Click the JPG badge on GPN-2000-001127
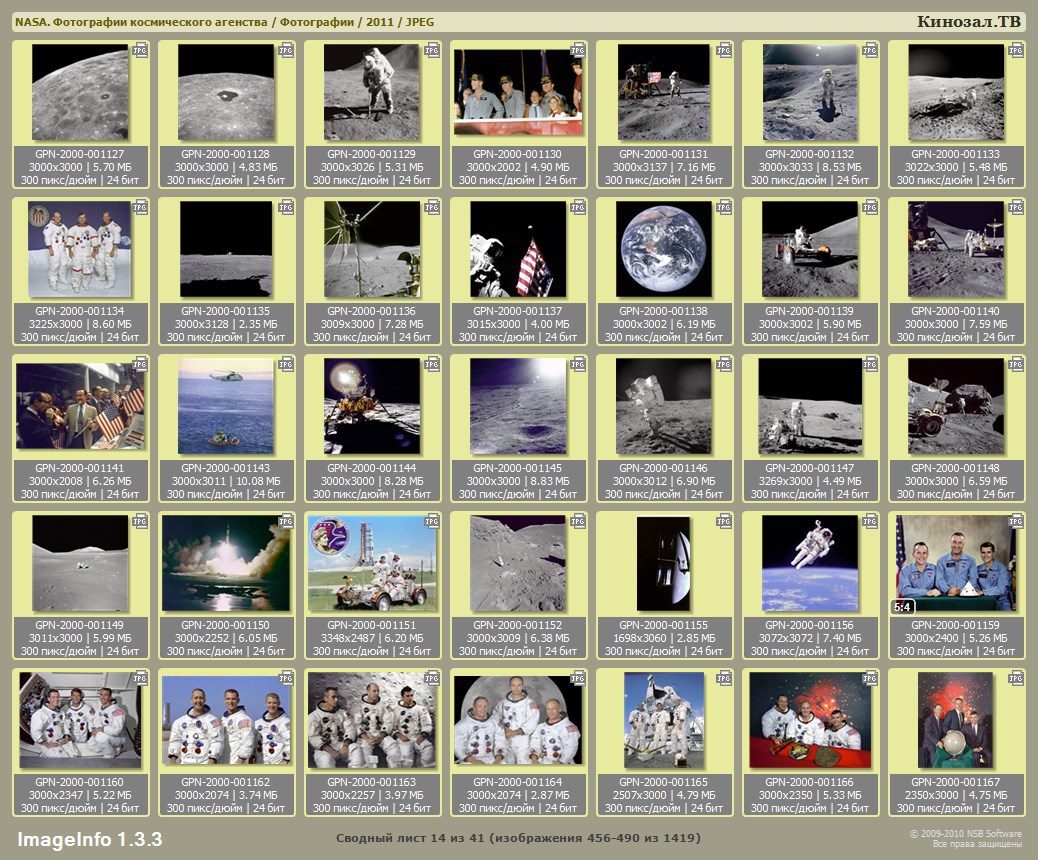Image resolution: width=1038 pixels, height=860 pixels. [140, 50]
